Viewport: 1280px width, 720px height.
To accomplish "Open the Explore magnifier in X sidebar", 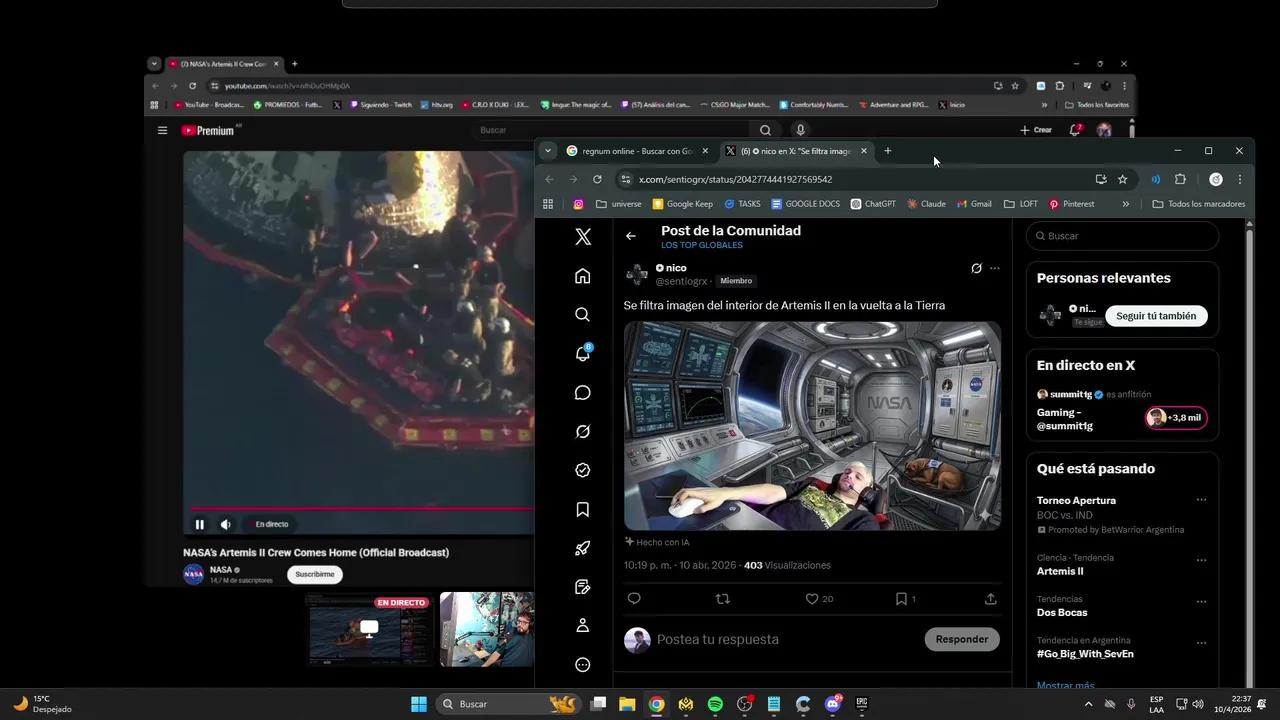I will tap(583, 315).
